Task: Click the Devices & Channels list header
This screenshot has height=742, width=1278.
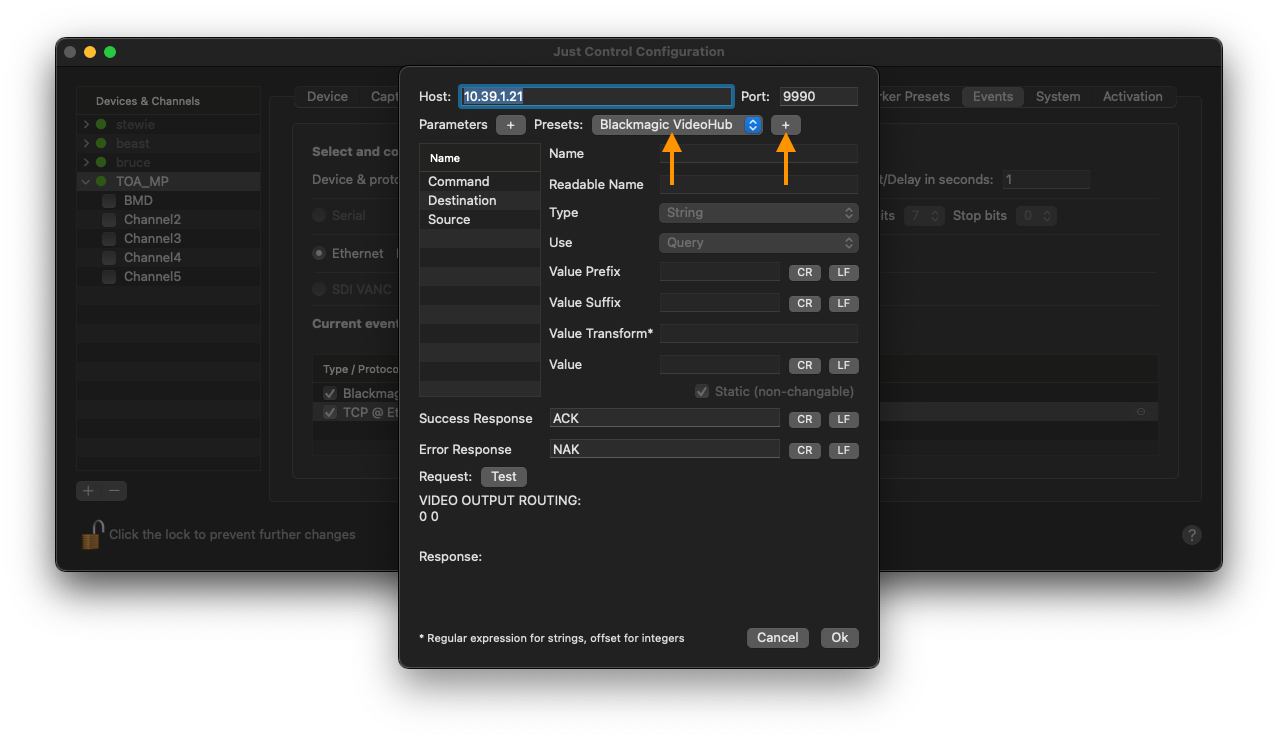Action: click(x=168, y=101)
